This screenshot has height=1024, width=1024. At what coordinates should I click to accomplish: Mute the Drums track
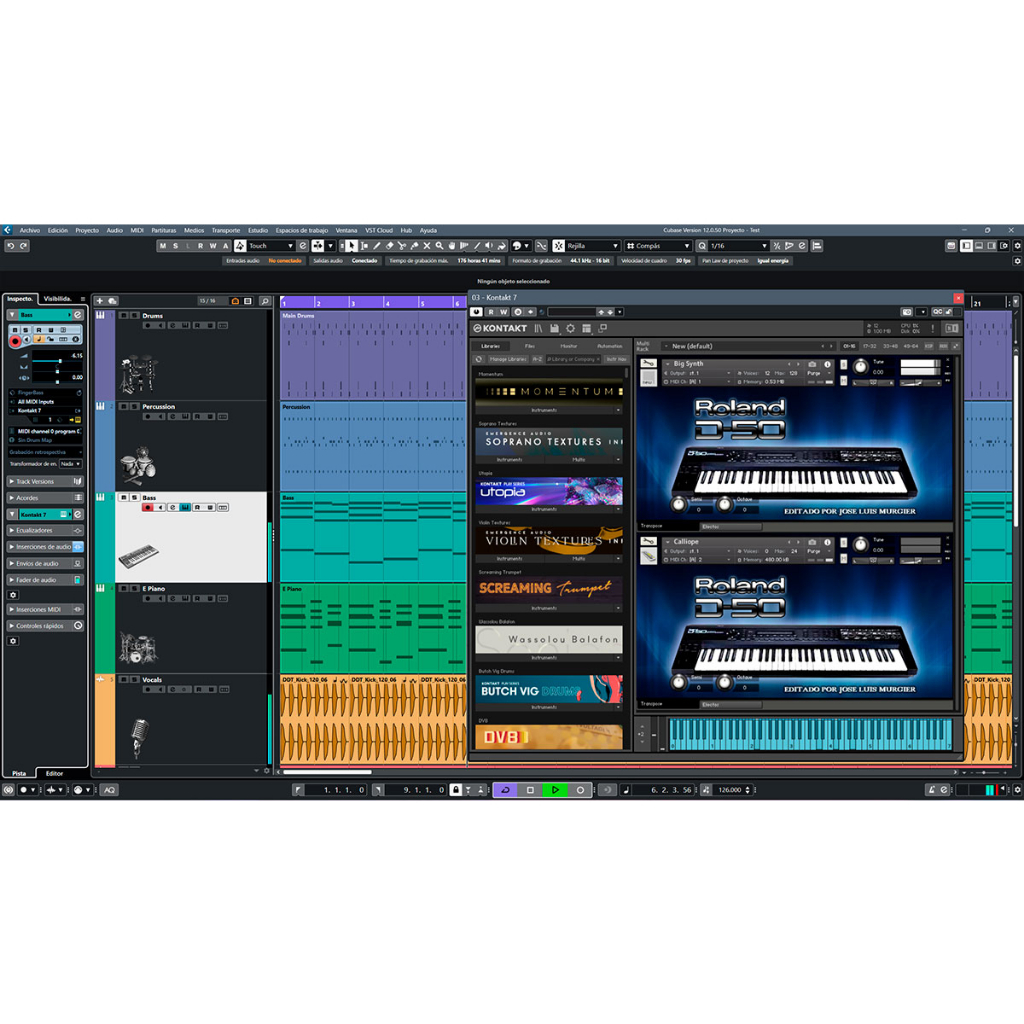point(123,316)
